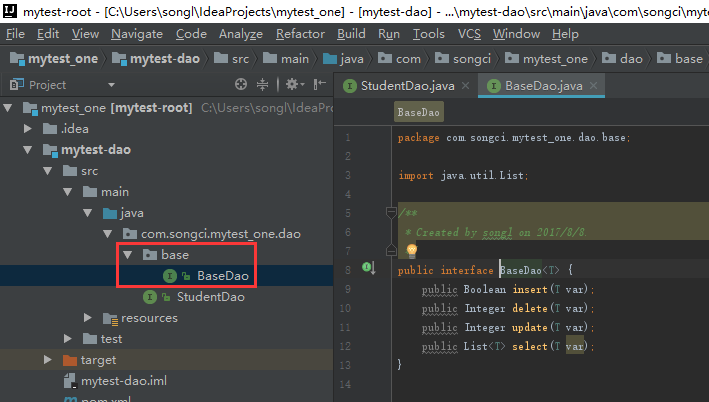Expand the .idea folder
709x402 pixels.
28,129
